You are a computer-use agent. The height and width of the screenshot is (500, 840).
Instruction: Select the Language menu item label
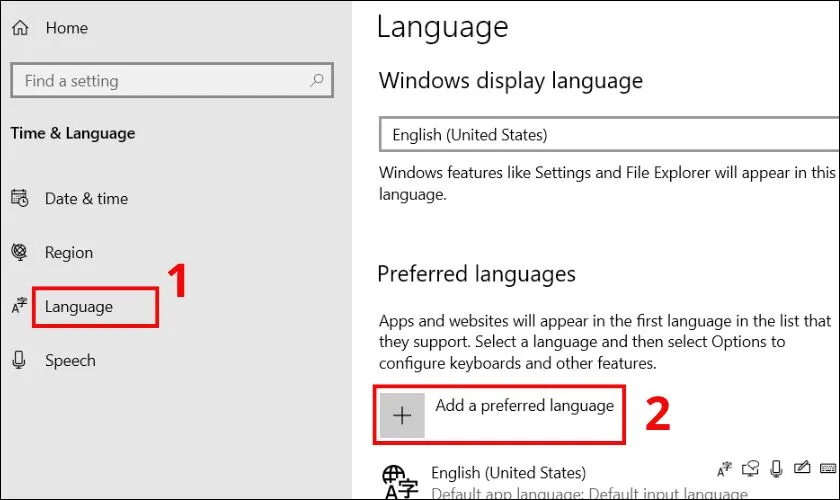point(79,307)
